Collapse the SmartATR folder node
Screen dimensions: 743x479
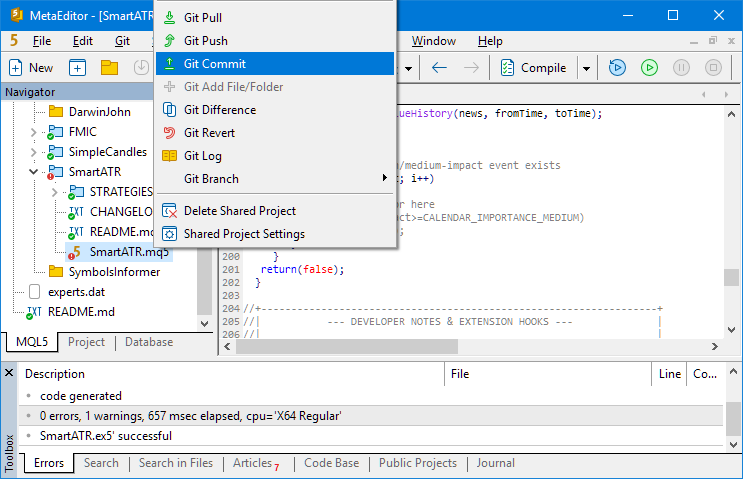tap(33, 172)
